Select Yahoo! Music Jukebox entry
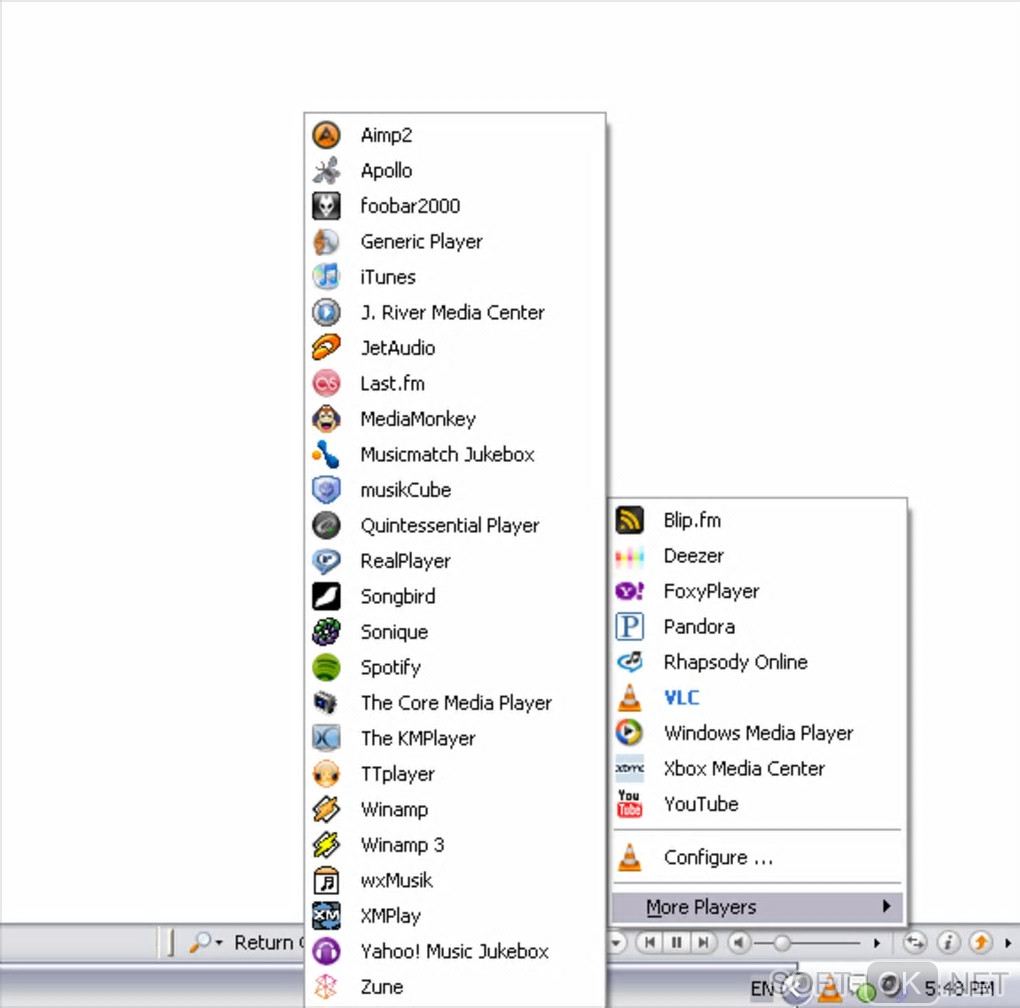The image size is (1020, 1008). click(x=455, y=951)
